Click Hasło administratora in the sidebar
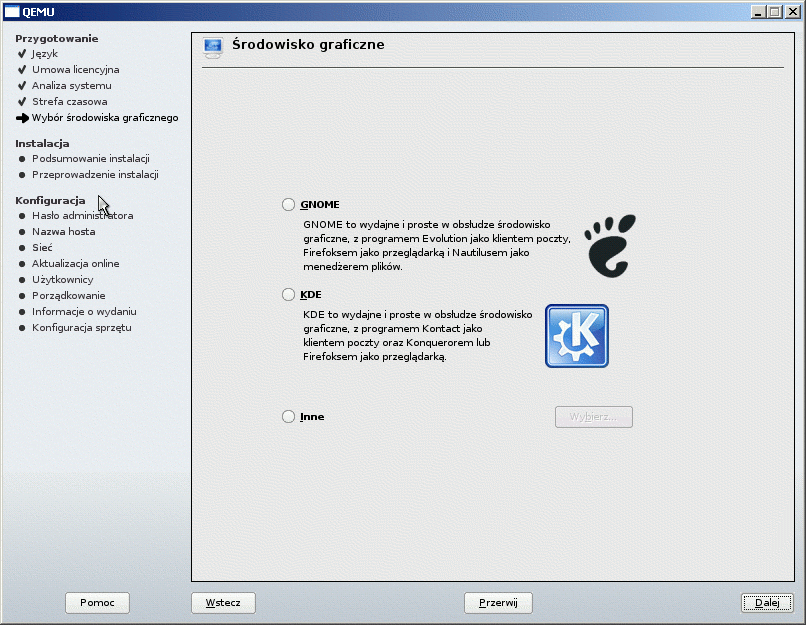 [82, 216]
